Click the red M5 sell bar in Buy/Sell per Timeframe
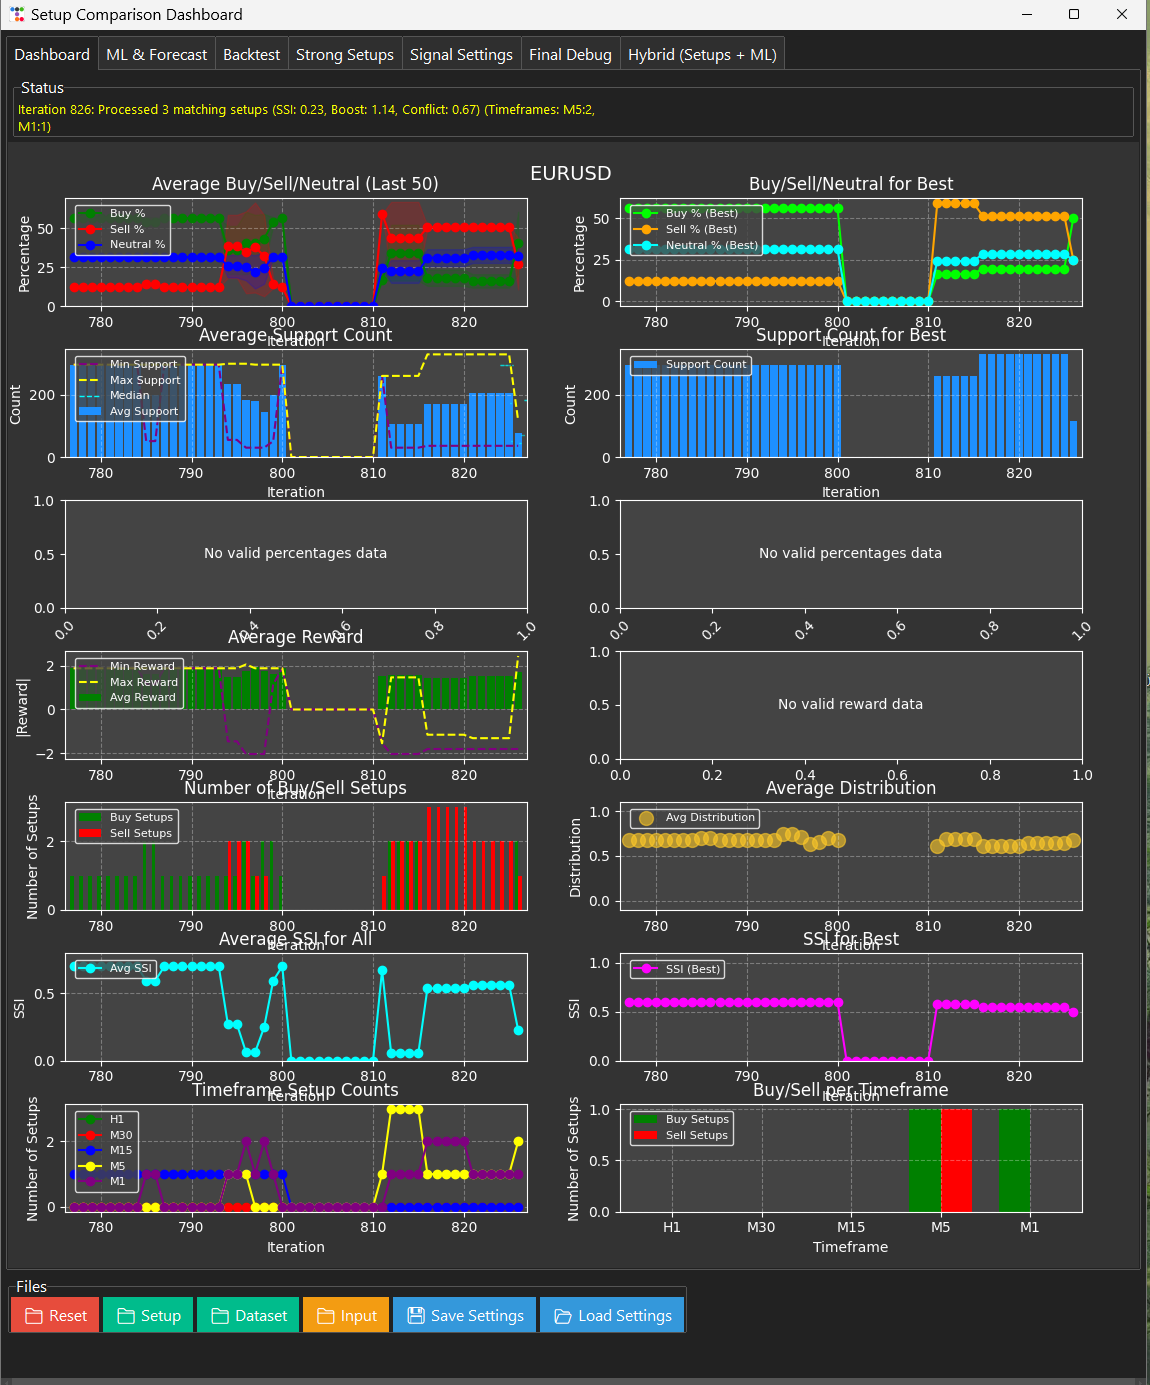The height and width of the screenshot is (1385, 1150). [x=956, y=1161]
